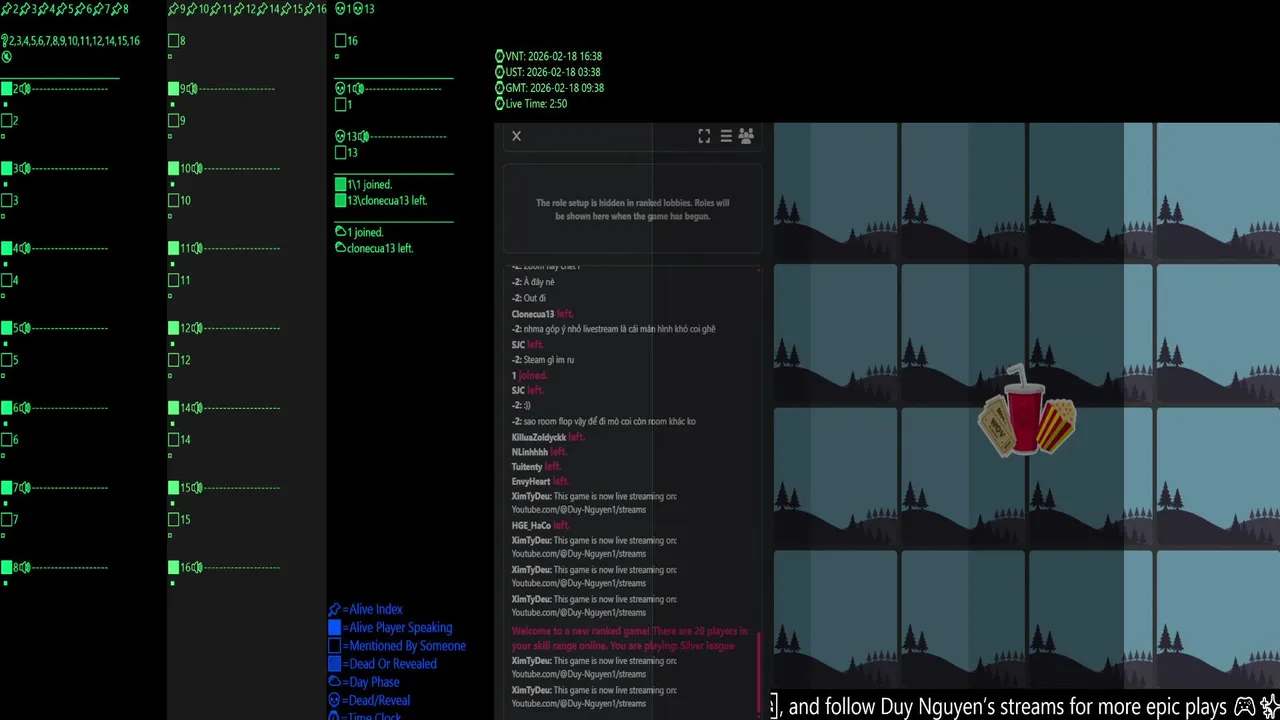Click the clock icon next to GMT time
Viewport: 1280px width, 720px height.
pos(500,88)
